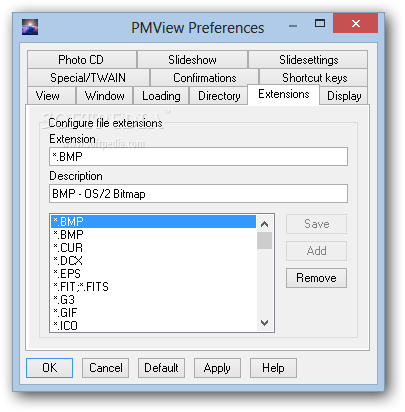The image size is (405, 412).
Task: Select the *.DCX extension
Action: 154,261
